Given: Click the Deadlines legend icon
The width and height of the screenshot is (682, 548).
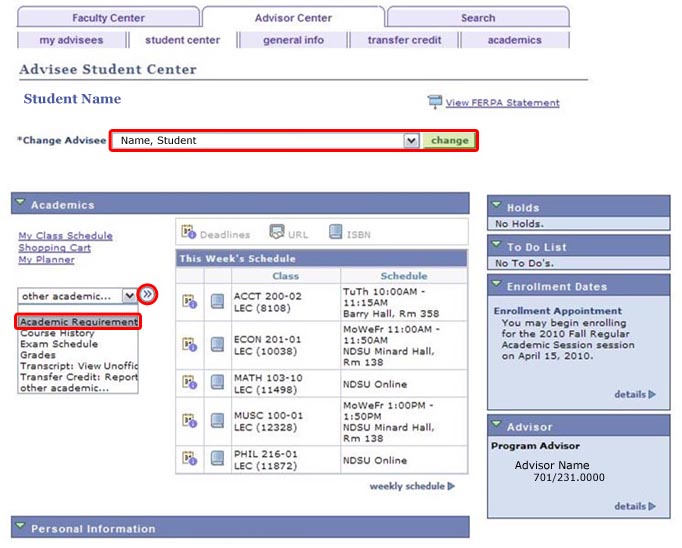Looking at the screenshot, I should tap(188, 232).
